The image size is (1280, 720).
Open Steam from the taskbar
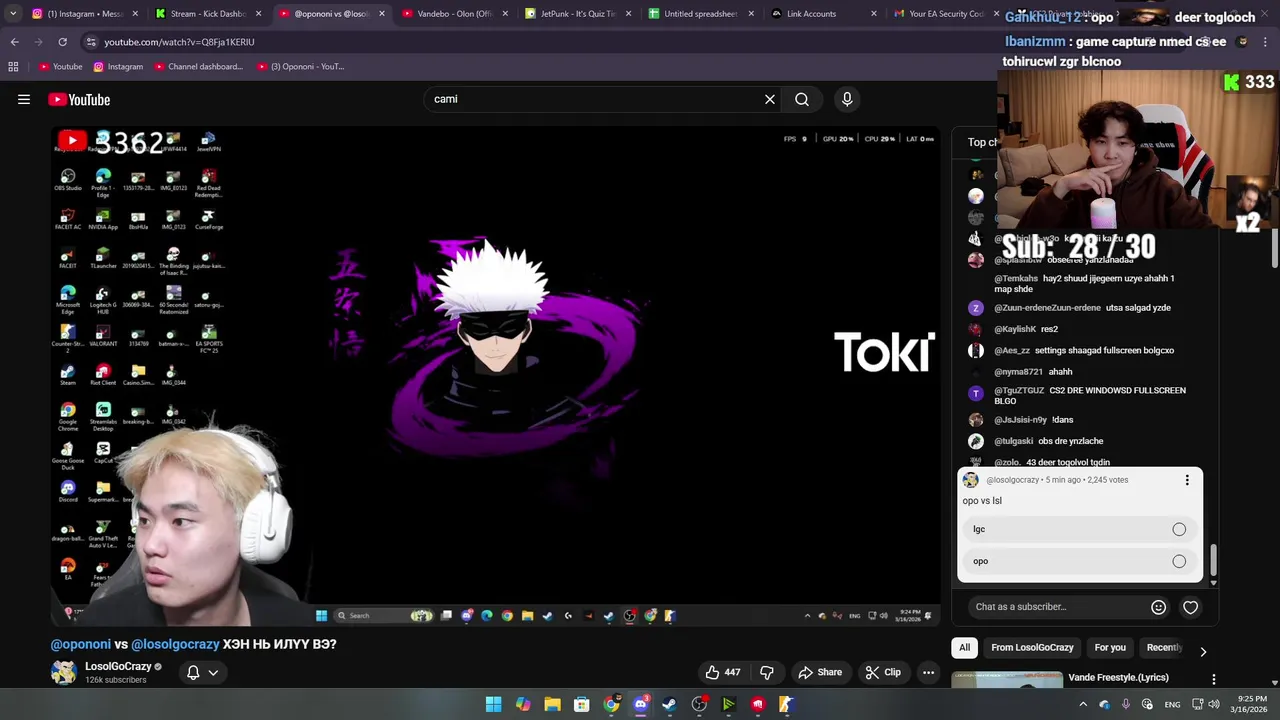670,704
